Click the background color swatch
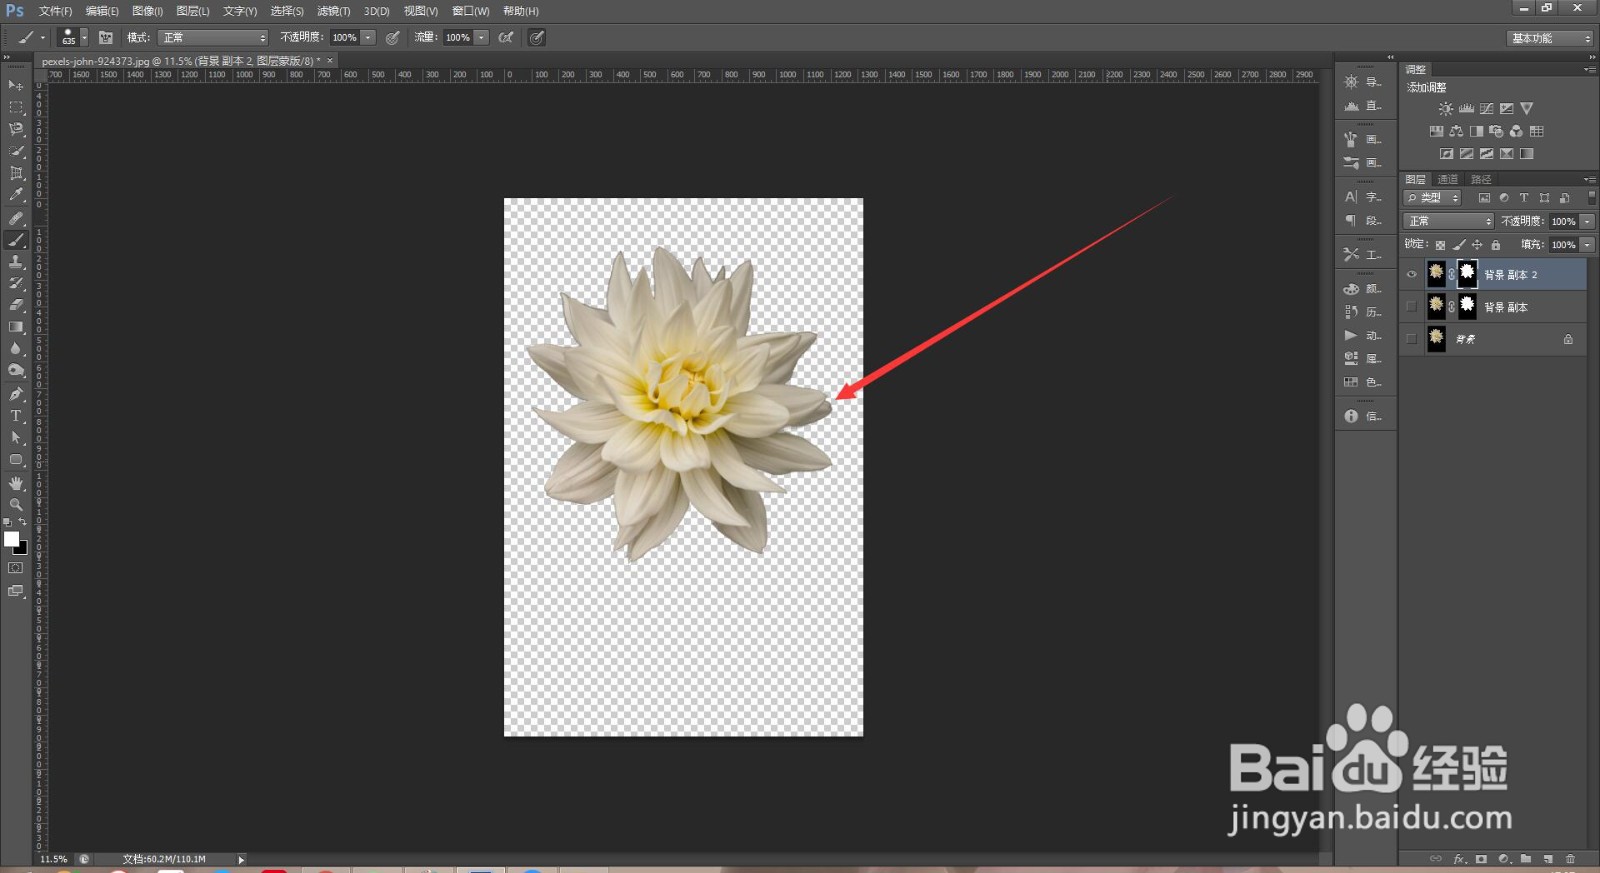 (x=22, y=549)
